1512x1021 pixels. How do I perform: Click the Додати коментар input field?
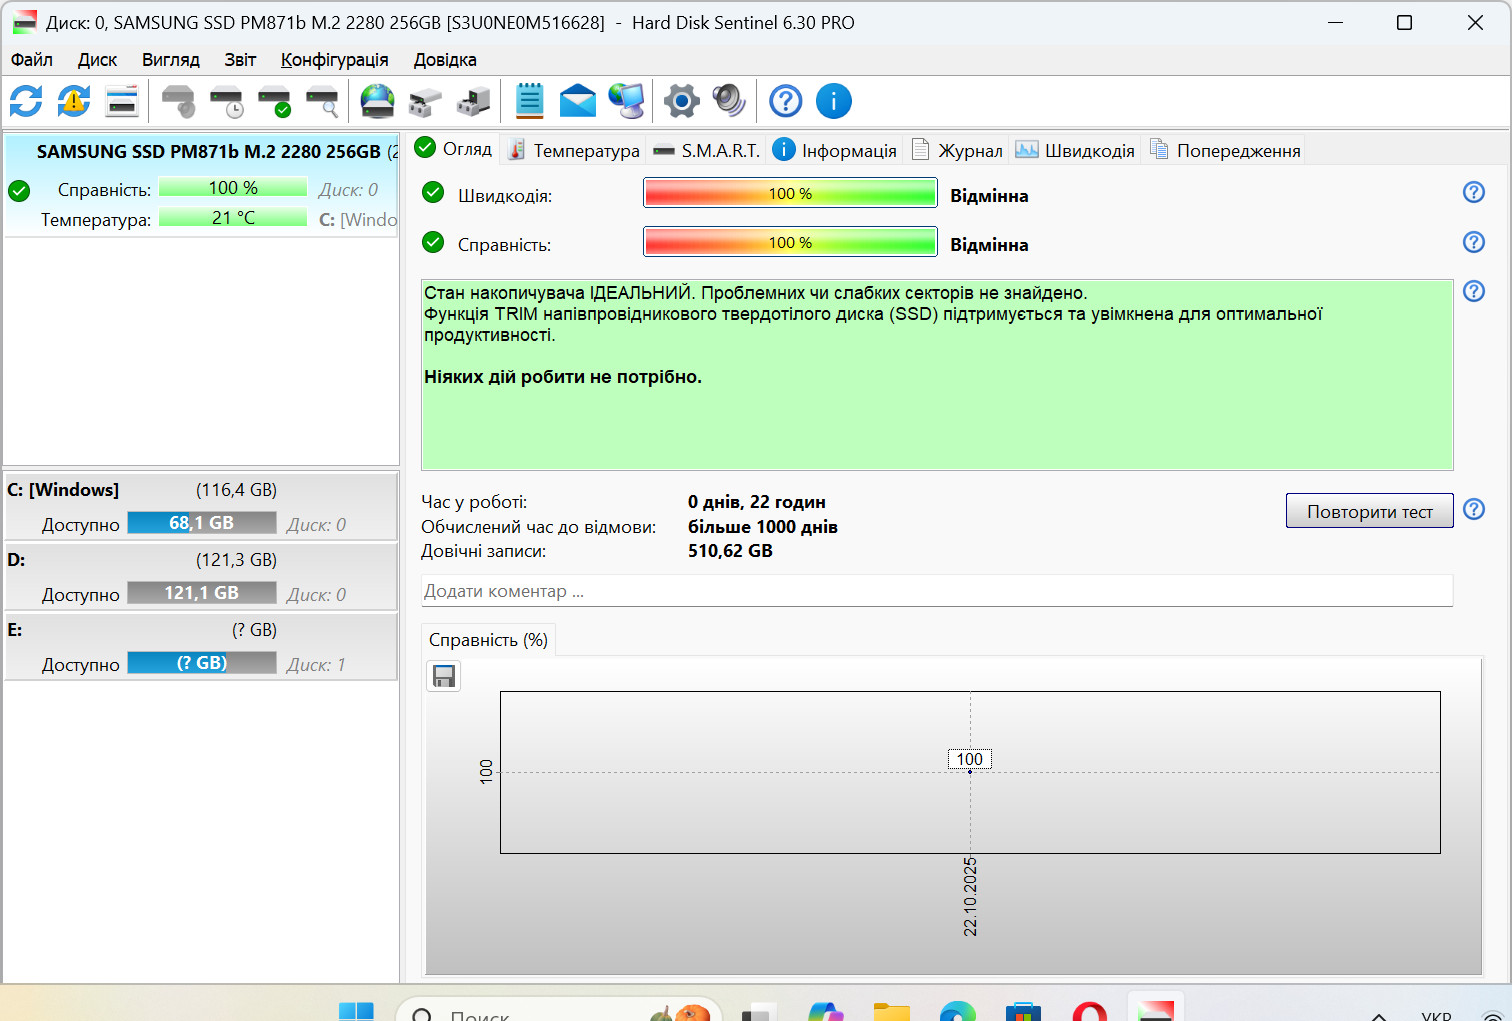(937, 591)
